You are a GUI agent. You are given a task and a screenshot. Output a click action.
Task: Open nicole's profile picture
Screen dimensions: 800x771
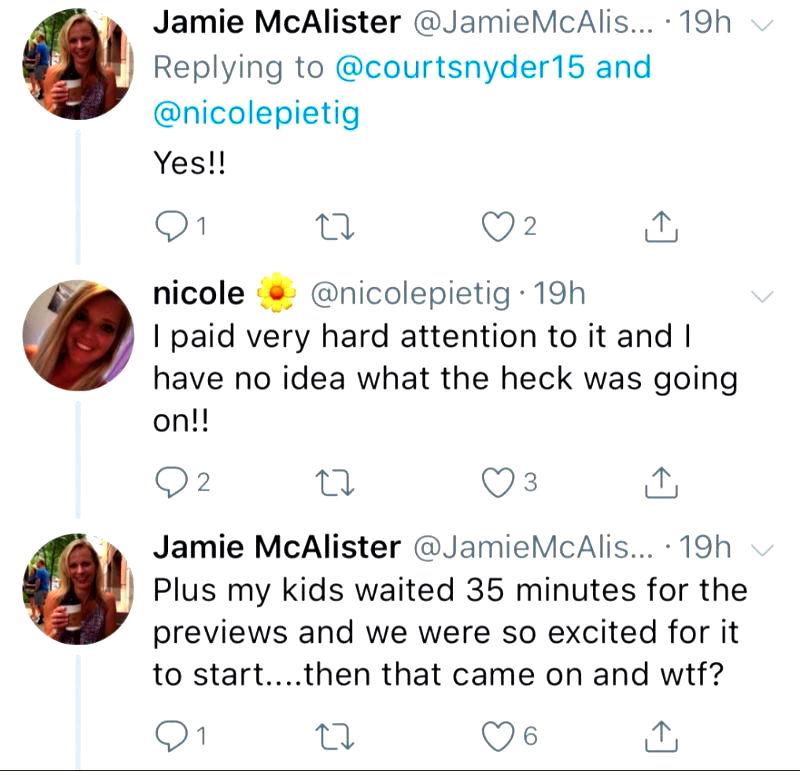[x=78, y=335]
